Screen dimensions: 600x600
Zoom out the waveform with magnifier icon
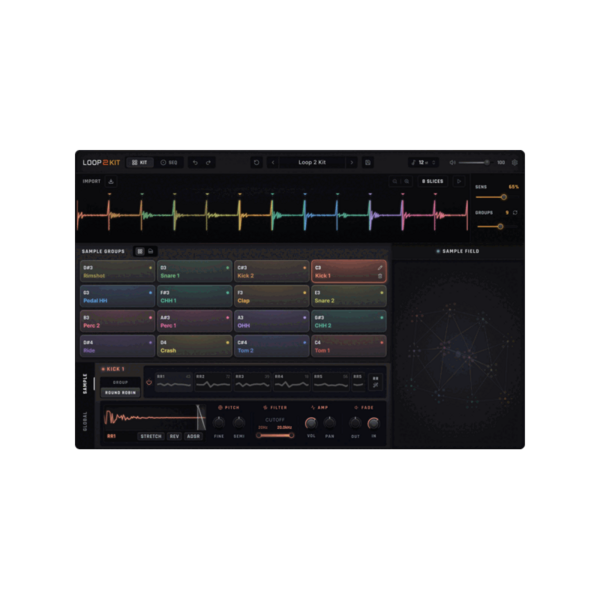point(395,181)
